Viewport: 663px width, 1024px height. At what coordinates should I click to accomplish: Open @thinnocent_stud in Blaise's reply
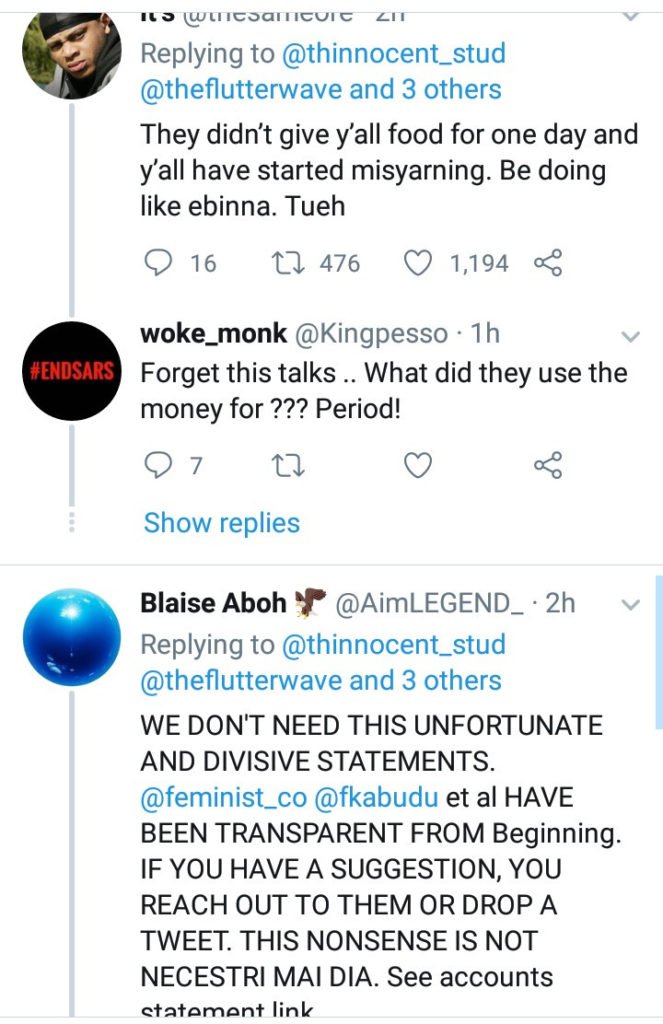(394, 645)
